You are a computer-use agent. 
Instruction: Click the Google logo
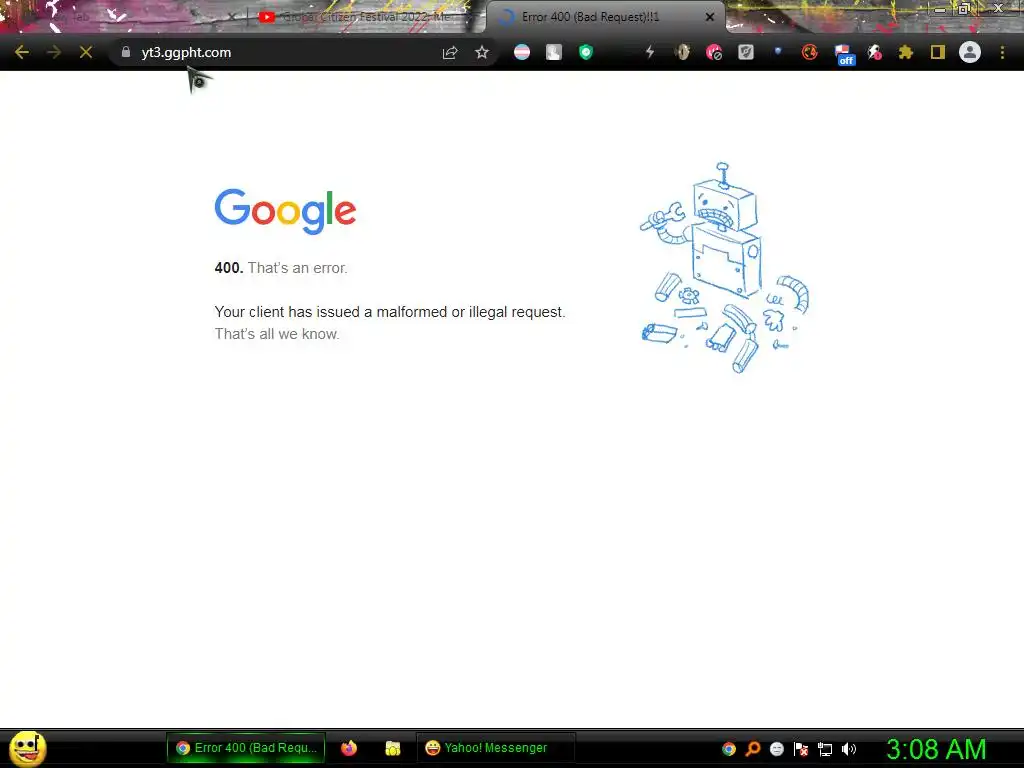pos(285,211)
